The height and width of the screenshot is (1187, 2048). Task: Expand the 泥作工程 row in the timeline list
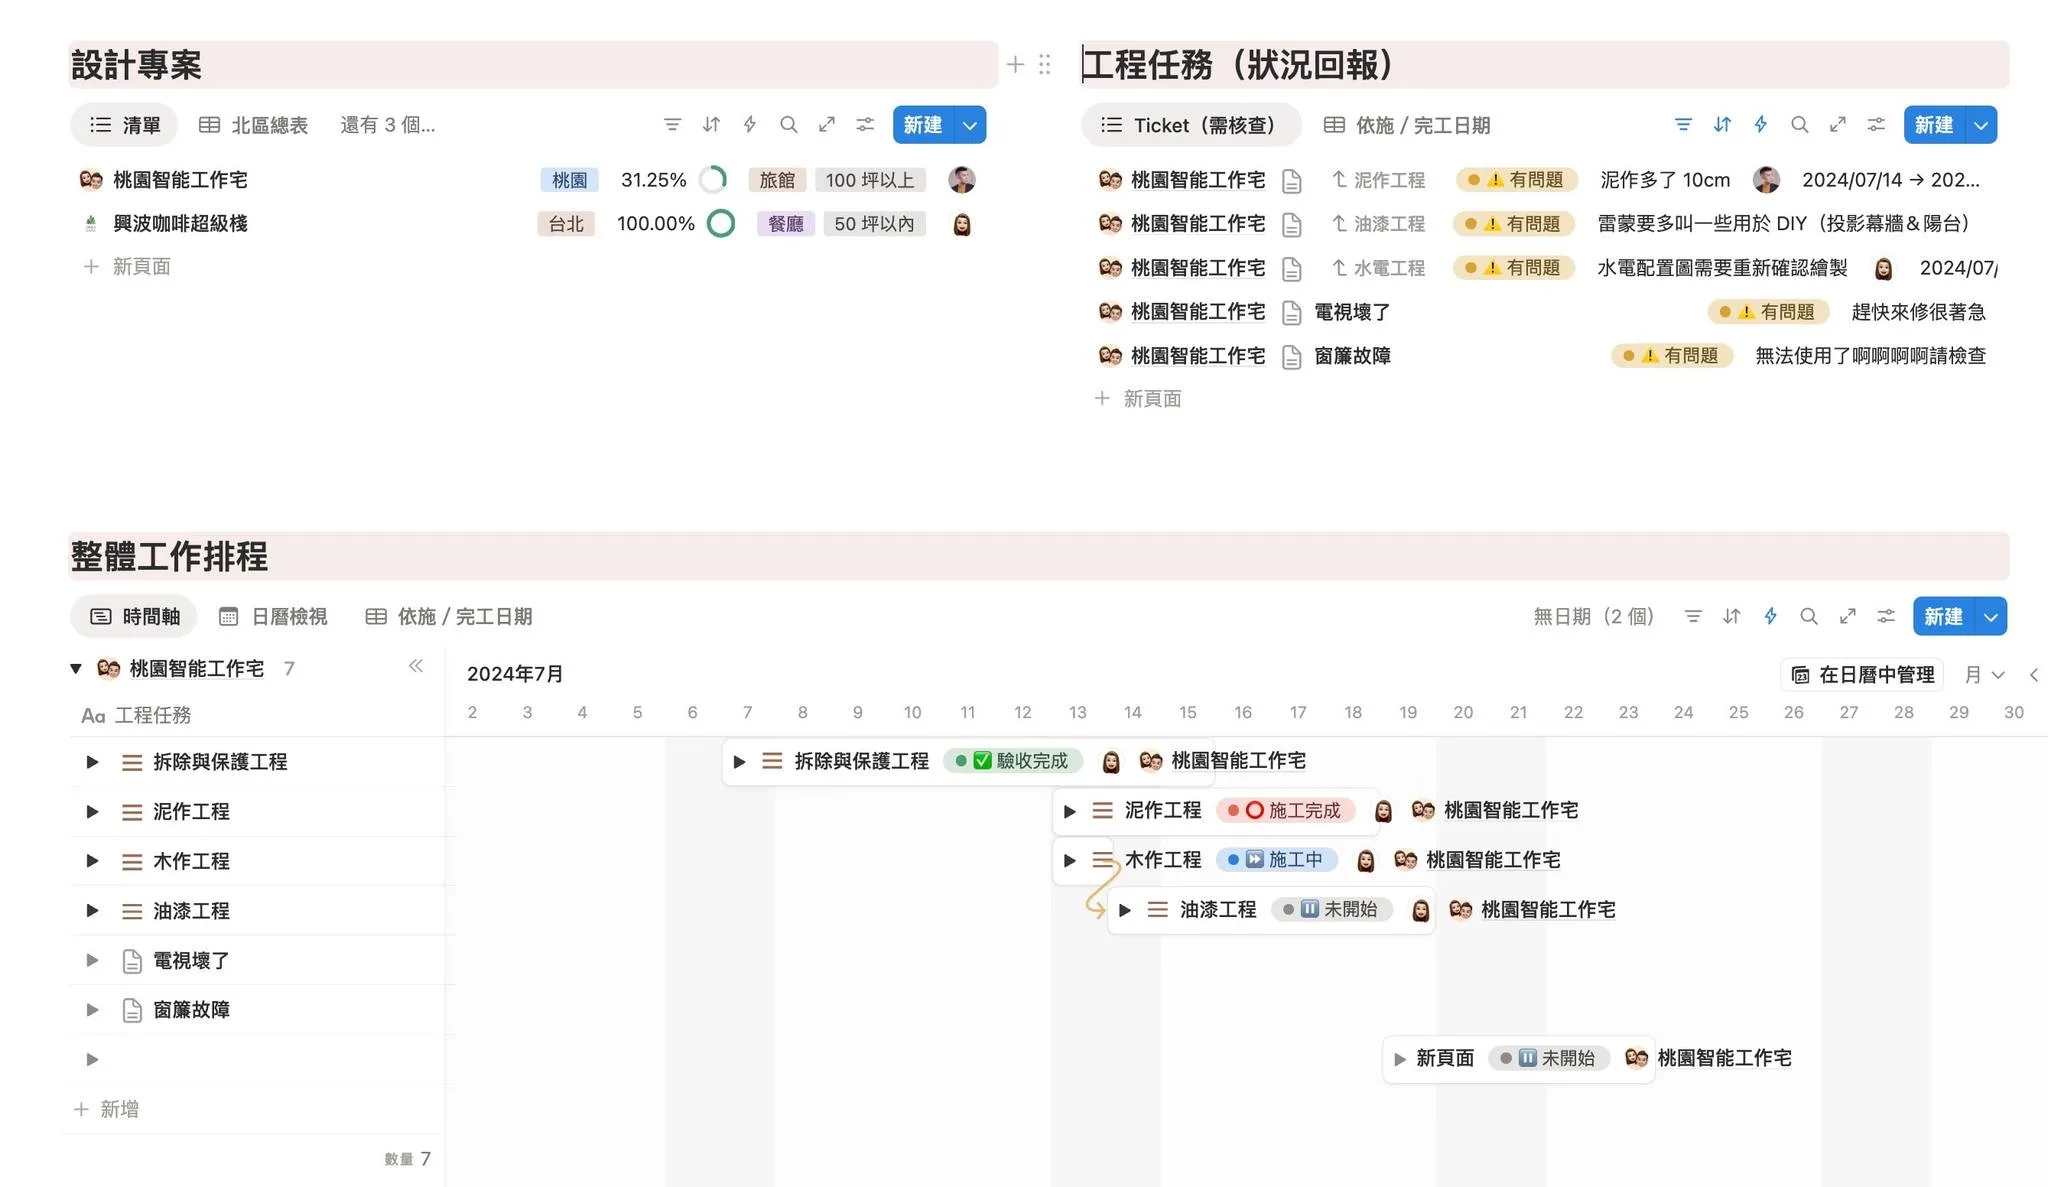pyautogui.click(x=92, y=811)
